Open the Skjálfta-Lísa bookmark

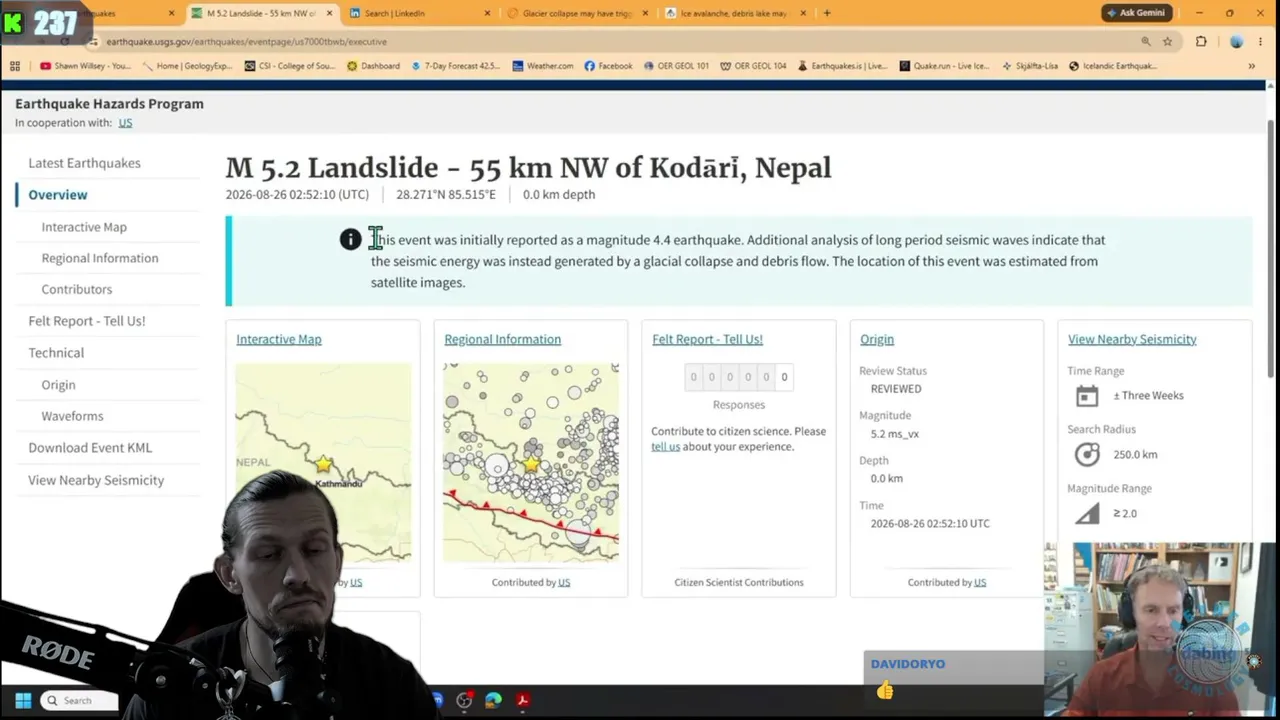[x=1029, y=66]
